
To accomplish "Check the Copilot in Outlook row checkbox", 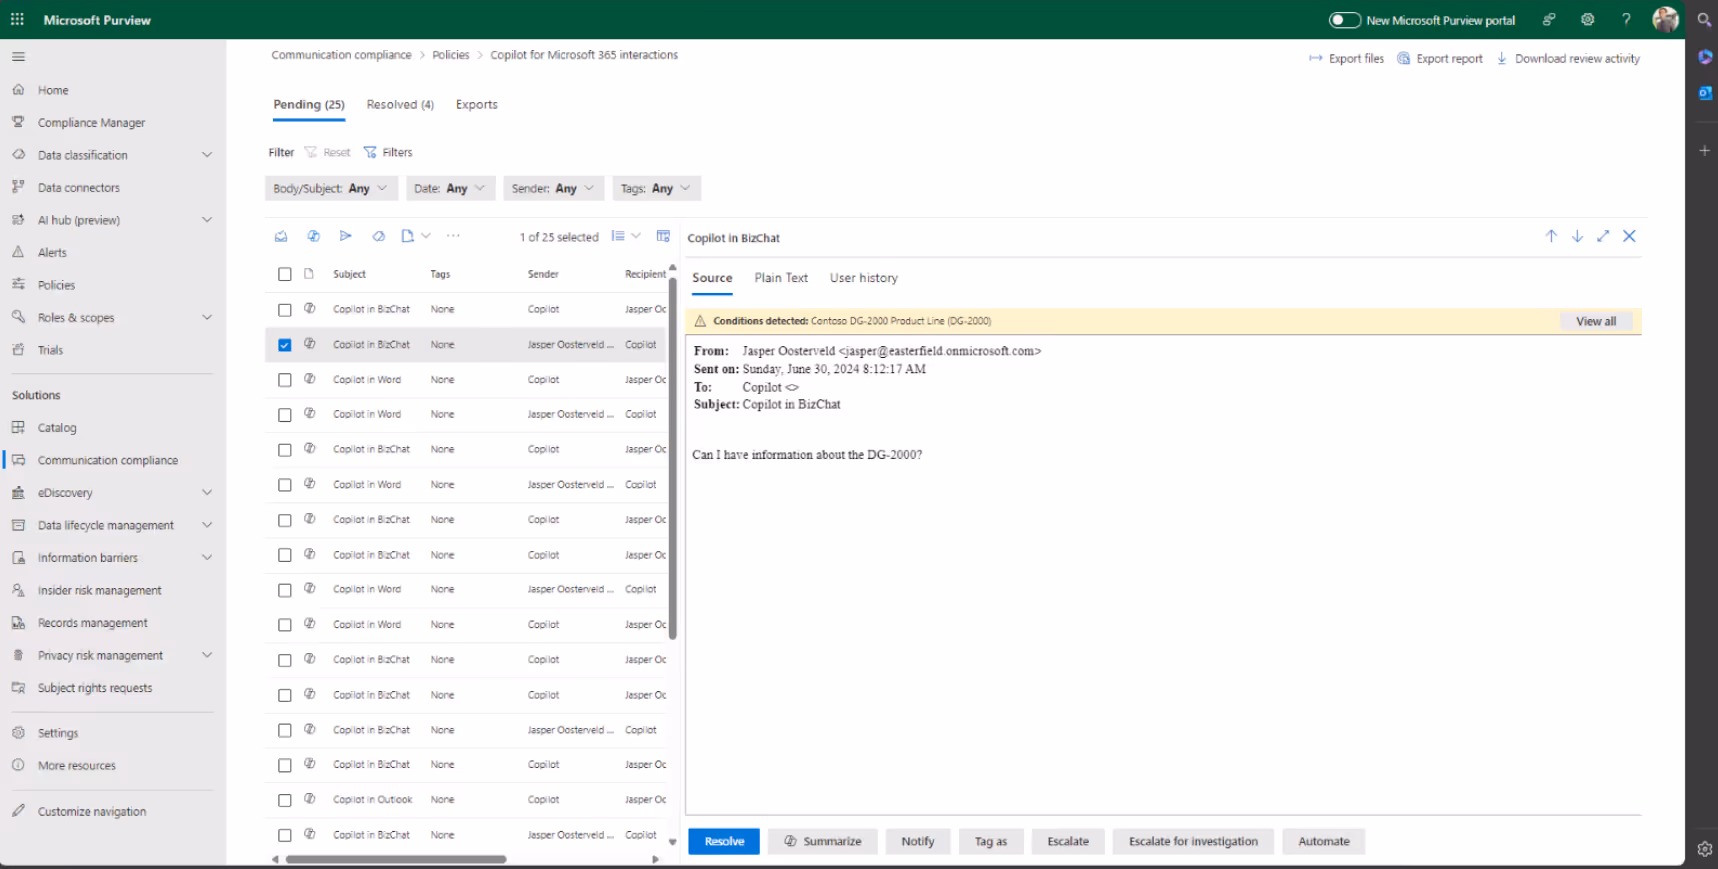I will [285, 800].
